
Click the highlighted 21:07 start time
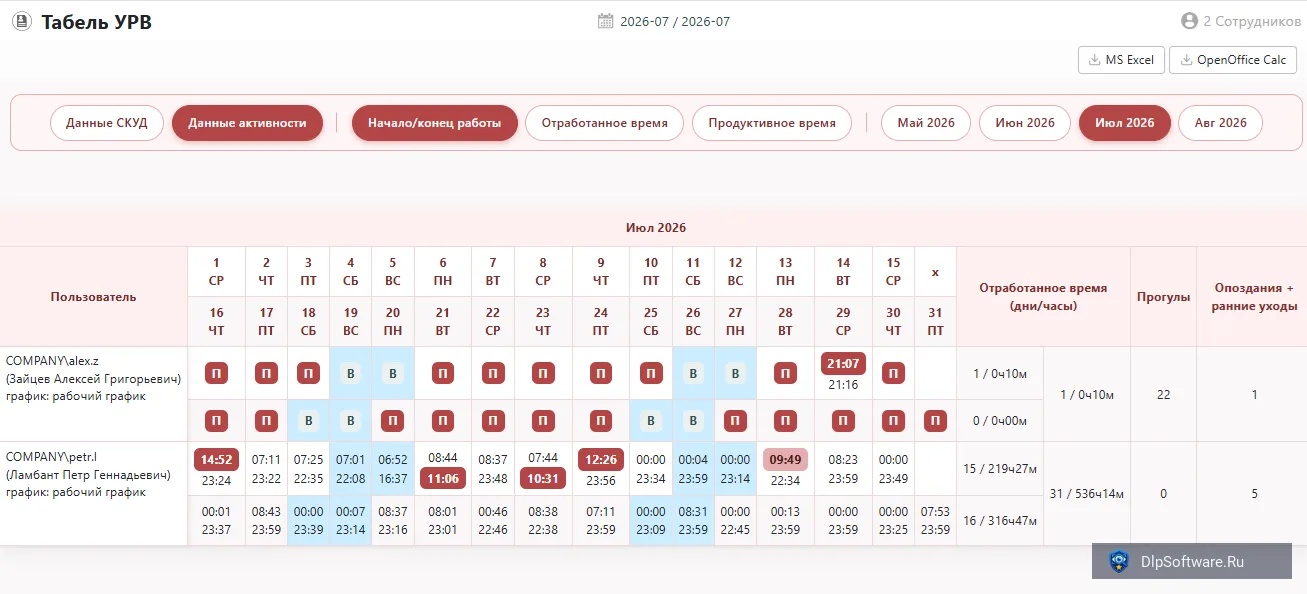(843, 364)
